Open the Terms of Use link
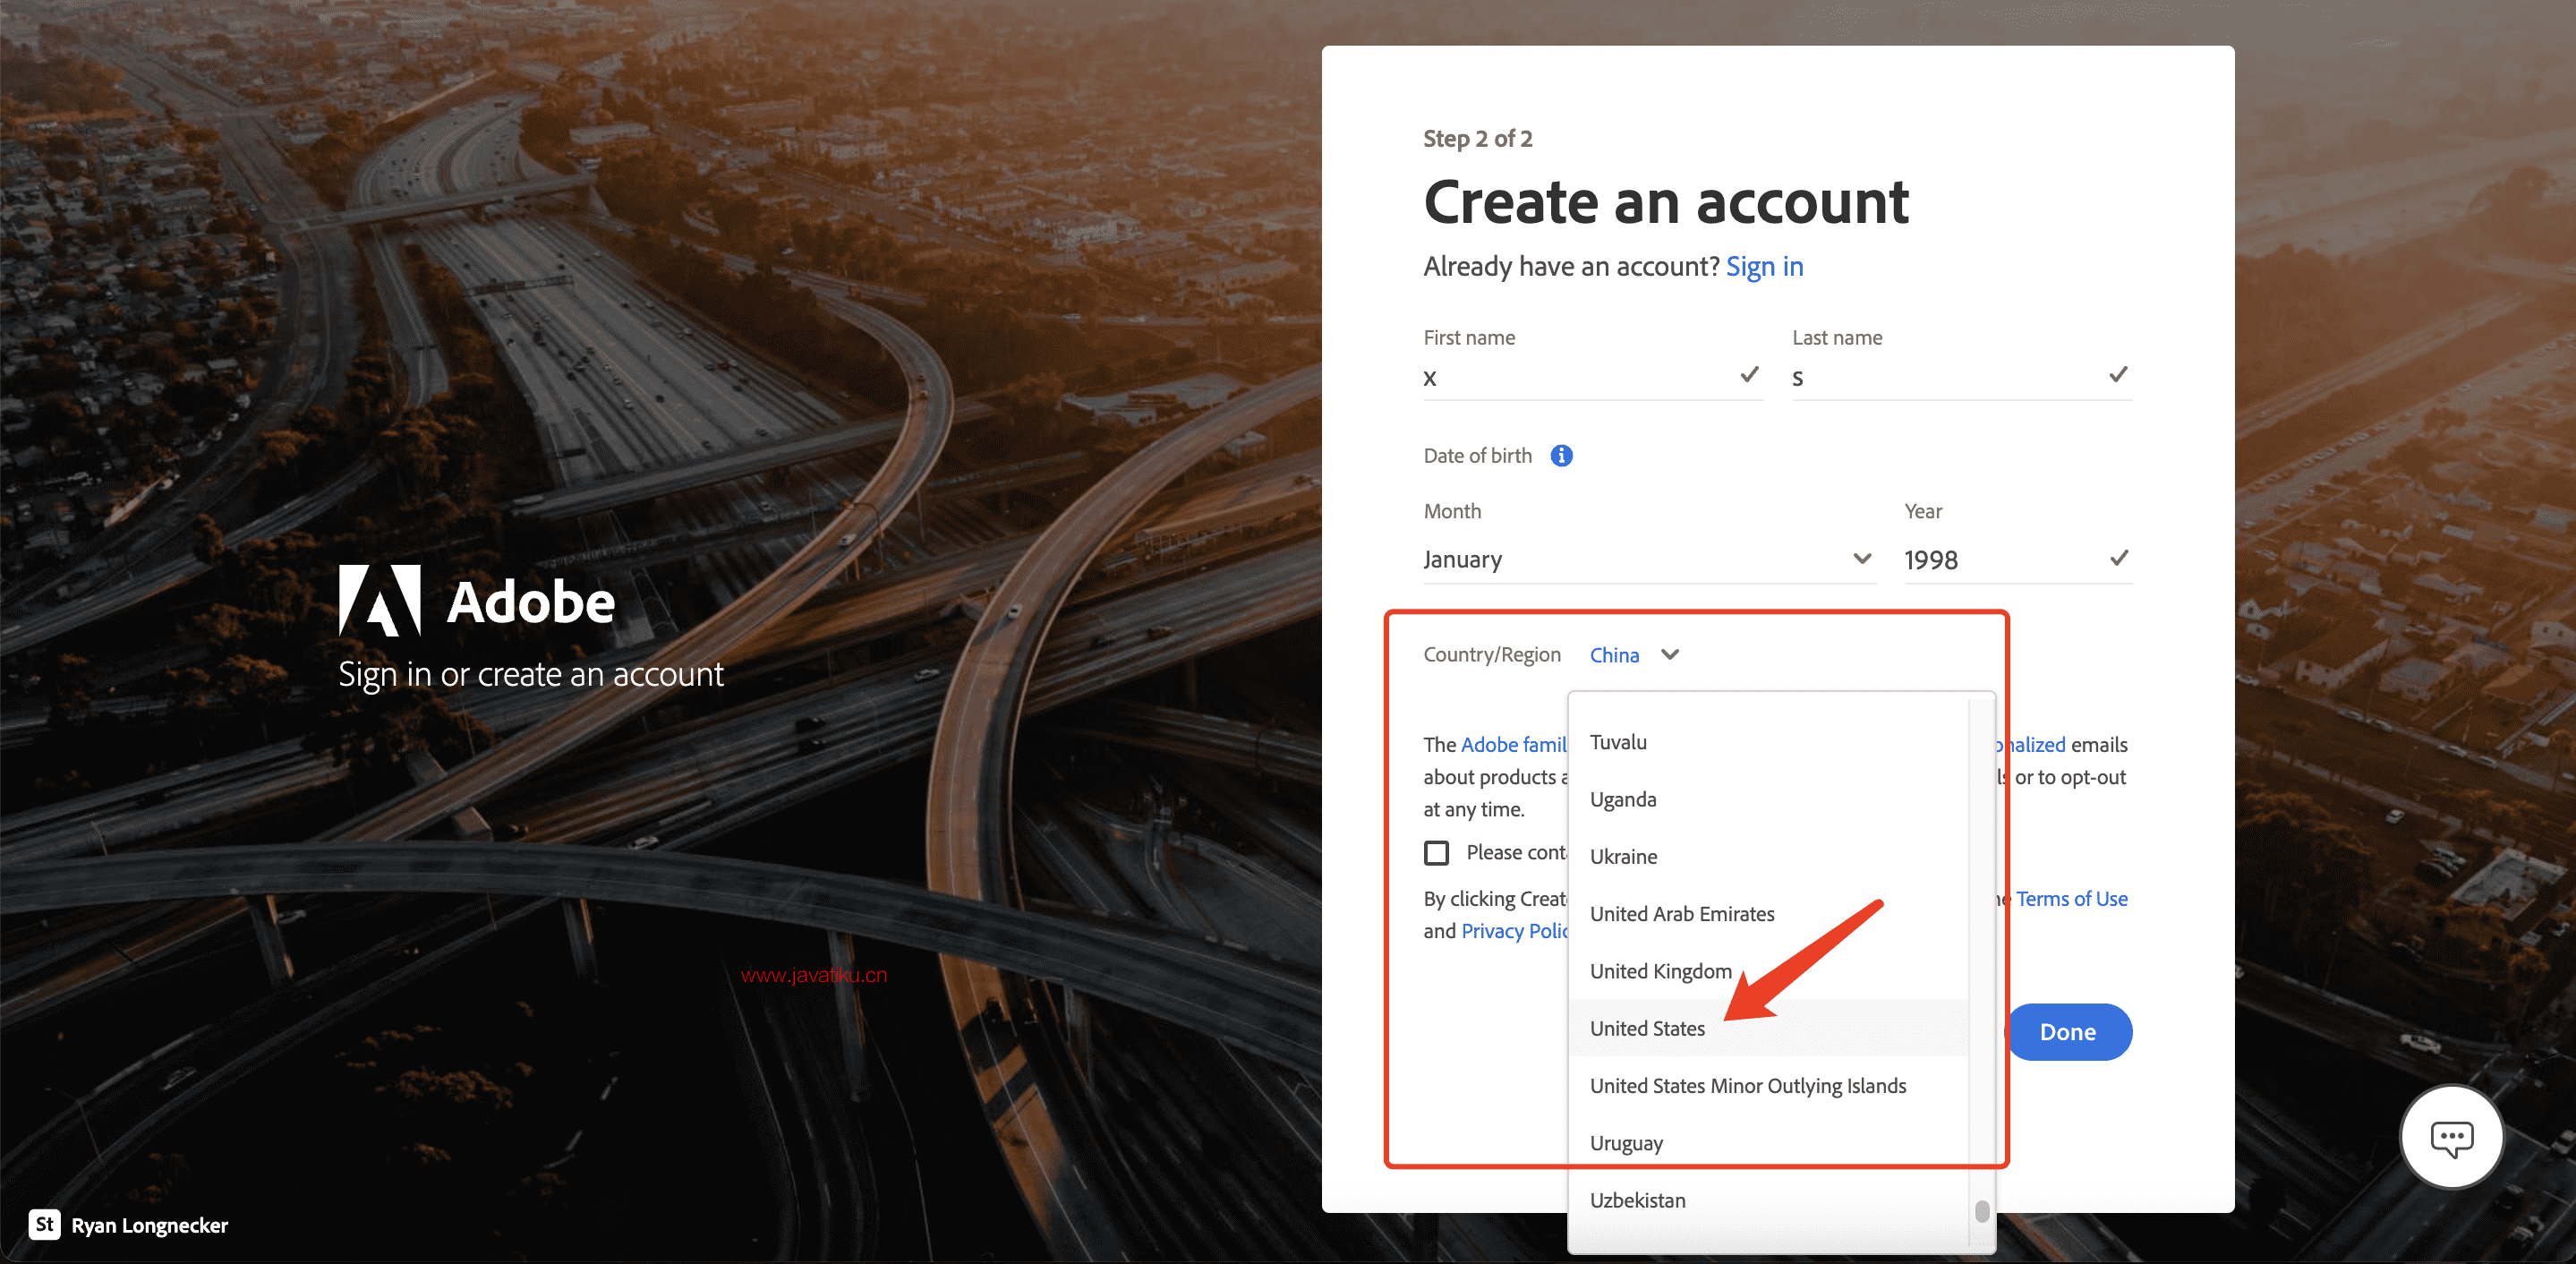Viewport: 2576px width, 1264px height. tap(2071, 899)
